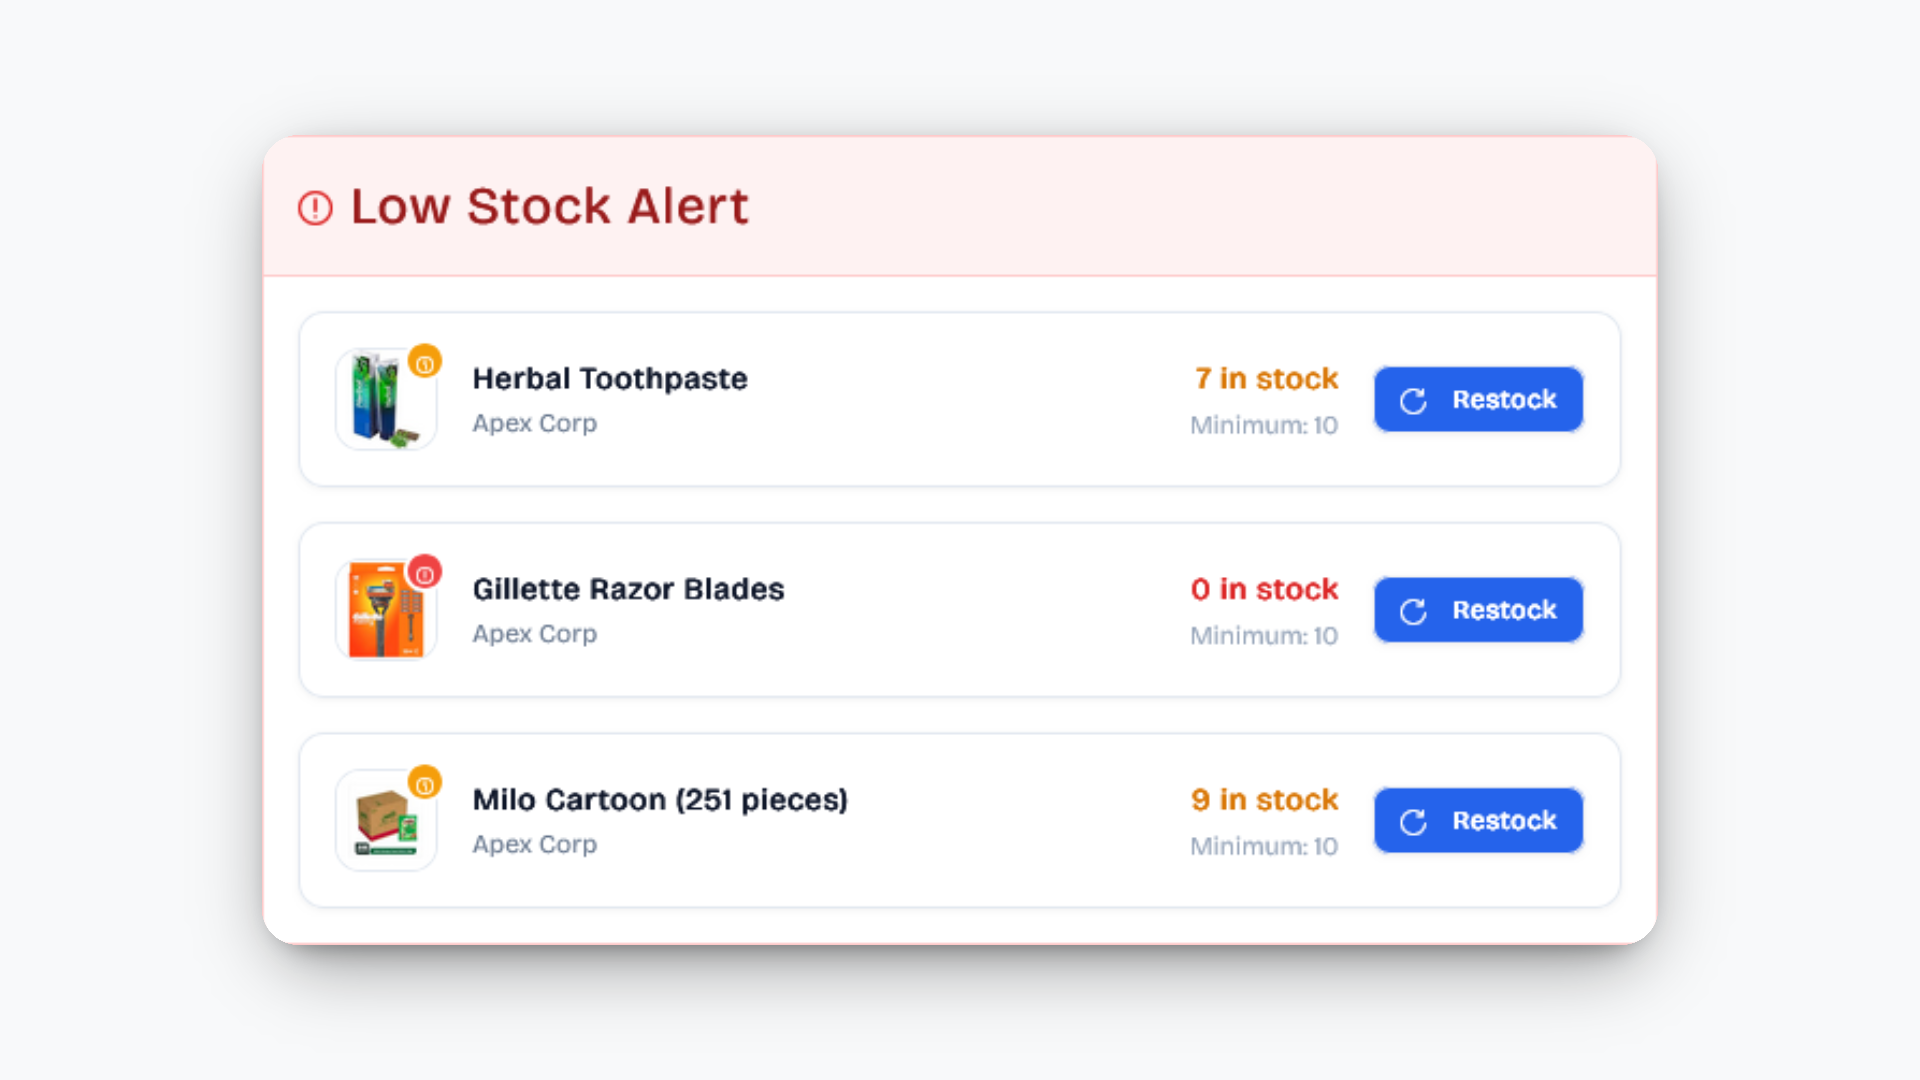This screenshot has height=1080, width=1920.
Task: Restock the Gillette Razor Blades item
Action: pos(1478,610)
